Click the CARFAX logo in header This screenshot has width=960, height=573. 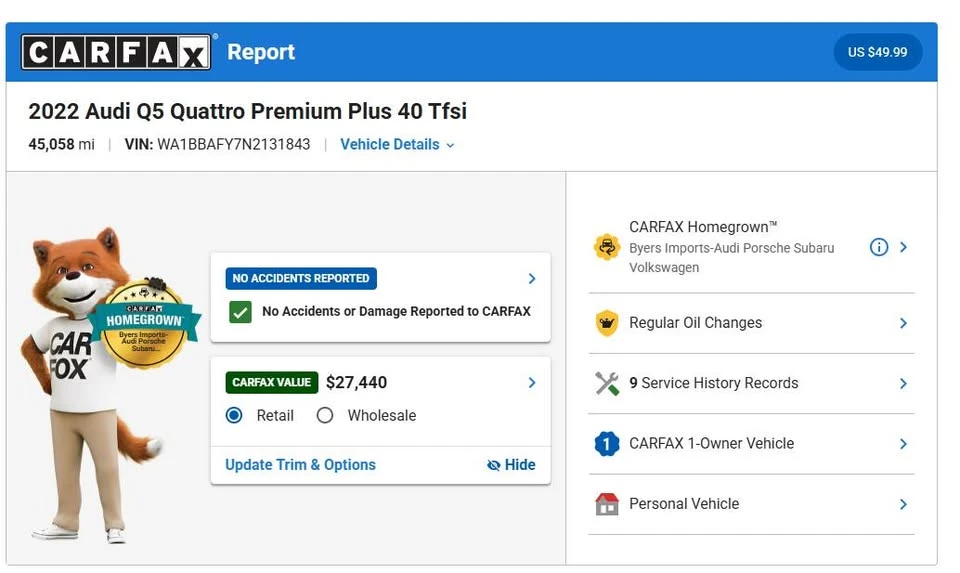click(x=116, y=52)
